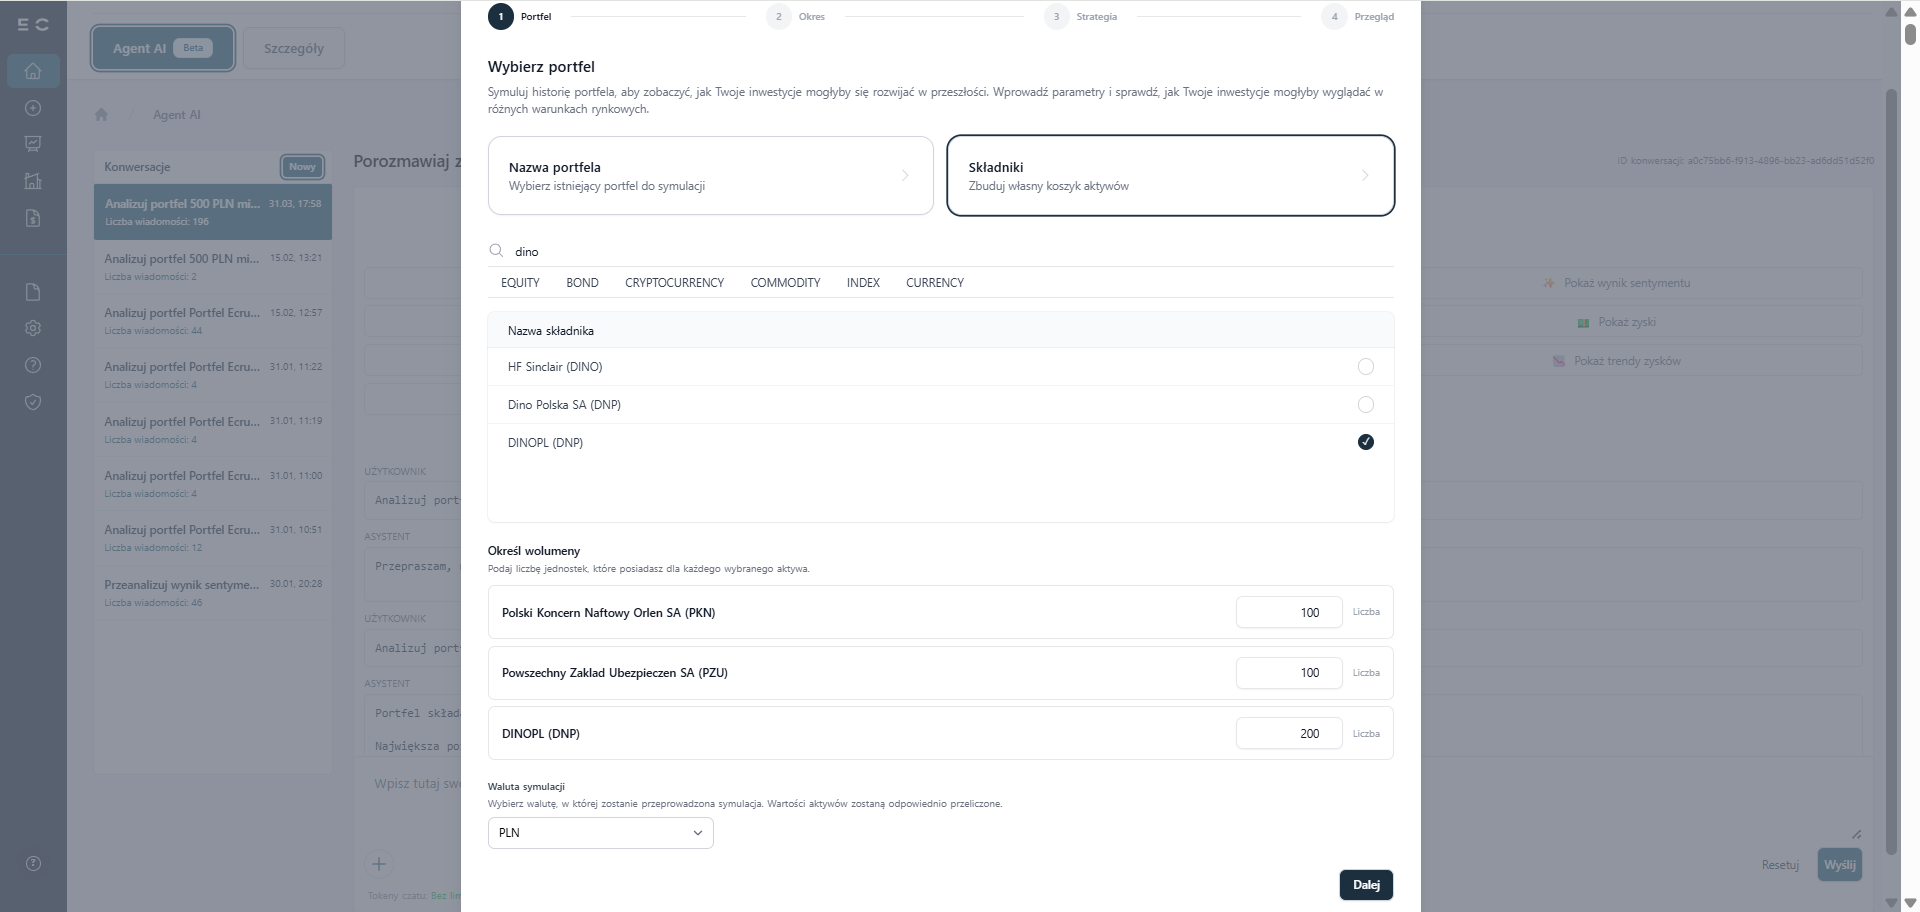Open the conversation dated 31.01, 10:51

[x=213, y=538]
